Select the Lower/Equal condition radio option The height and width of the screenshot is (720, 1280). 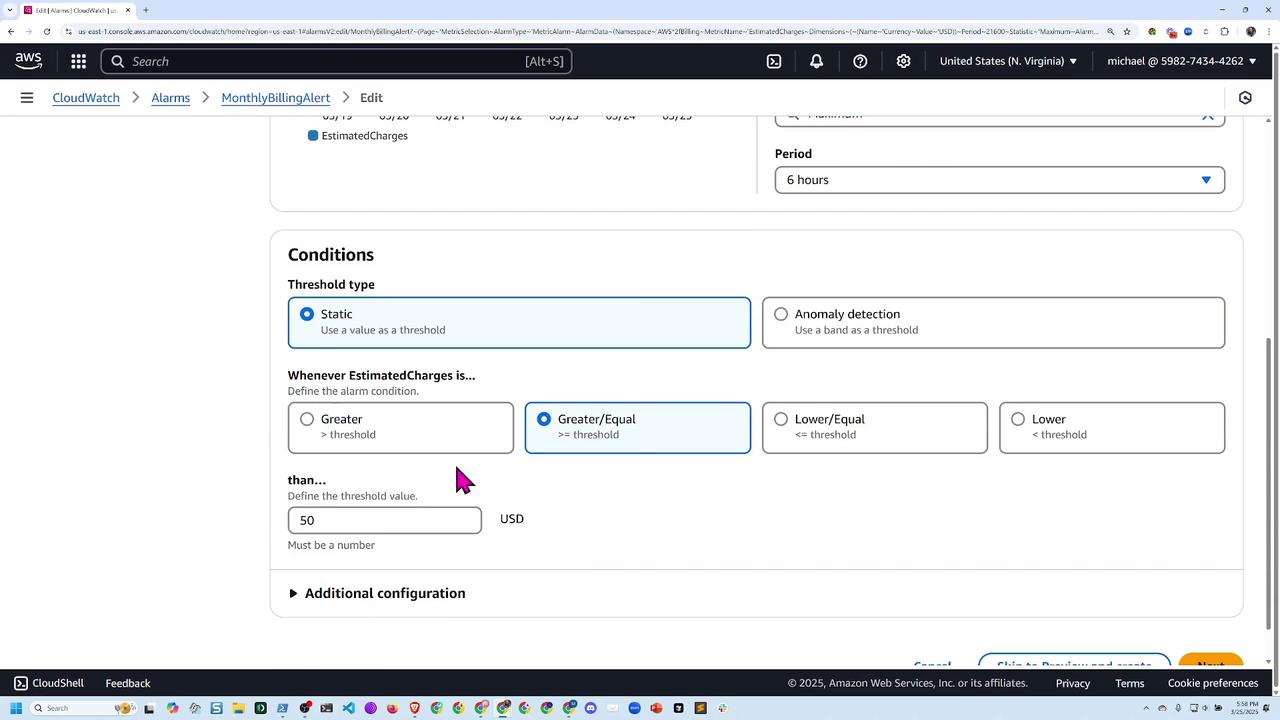click(781, 419)
